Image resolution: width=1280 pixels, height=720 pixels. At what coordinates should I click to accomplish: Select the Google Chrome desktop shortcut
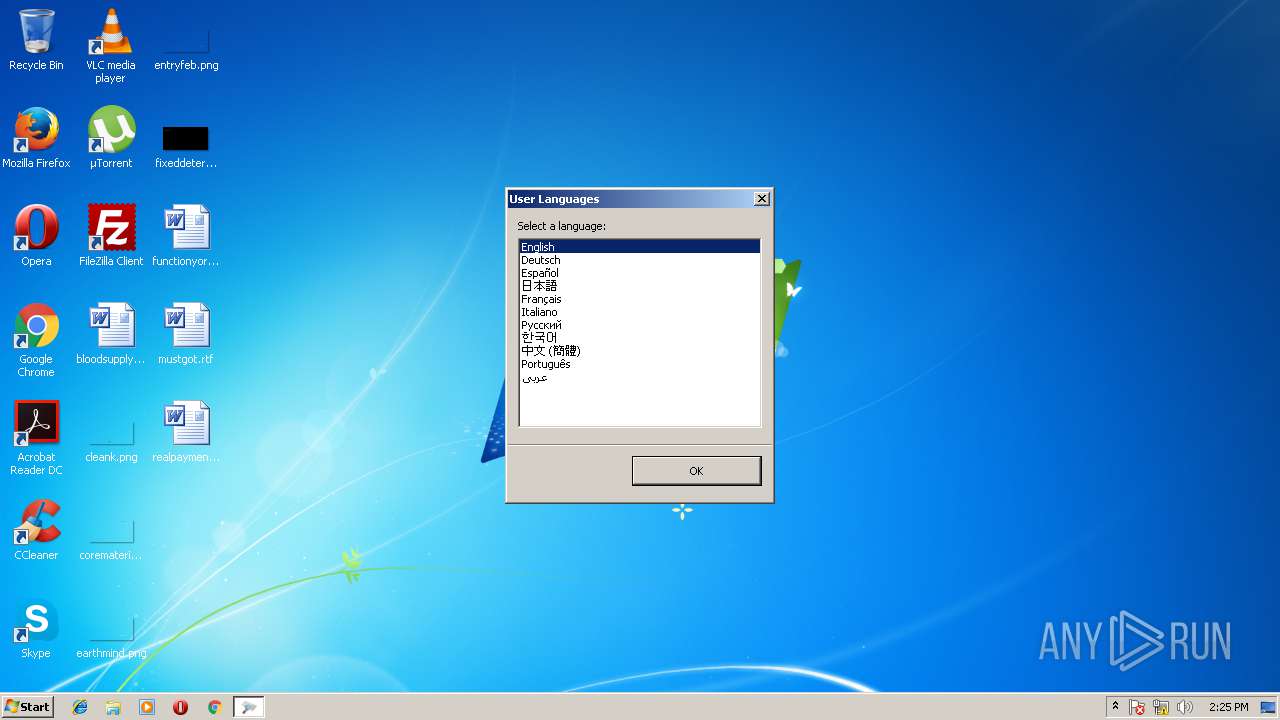point(36,340)
